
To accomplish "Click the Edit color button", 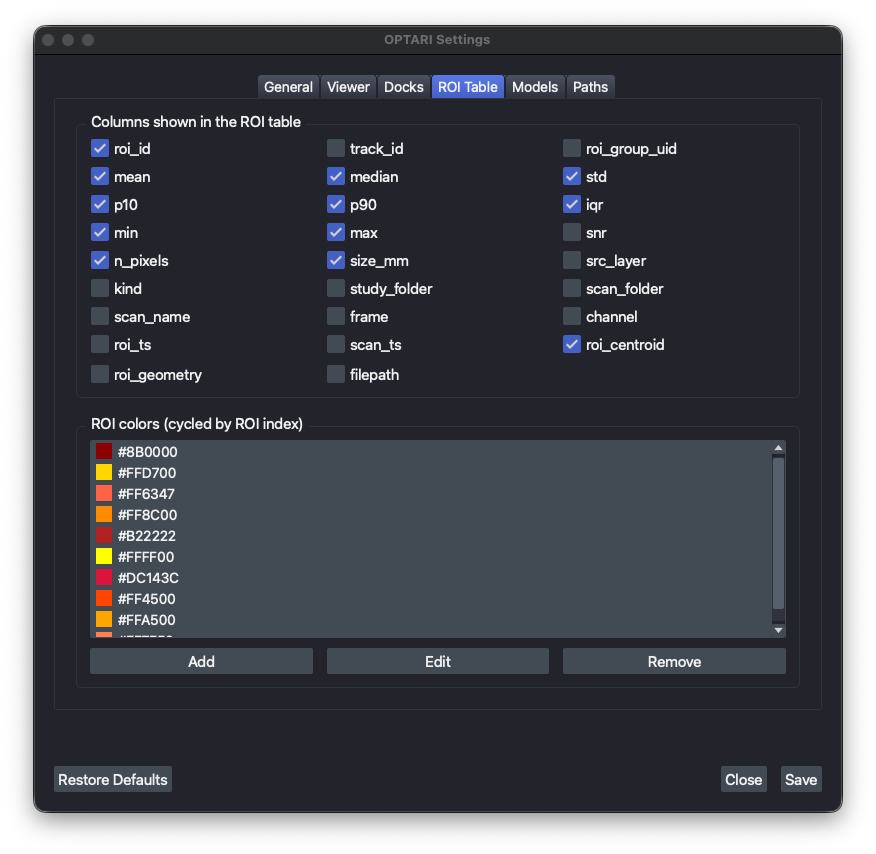I will pyautogui.click(x=437, y=661).
